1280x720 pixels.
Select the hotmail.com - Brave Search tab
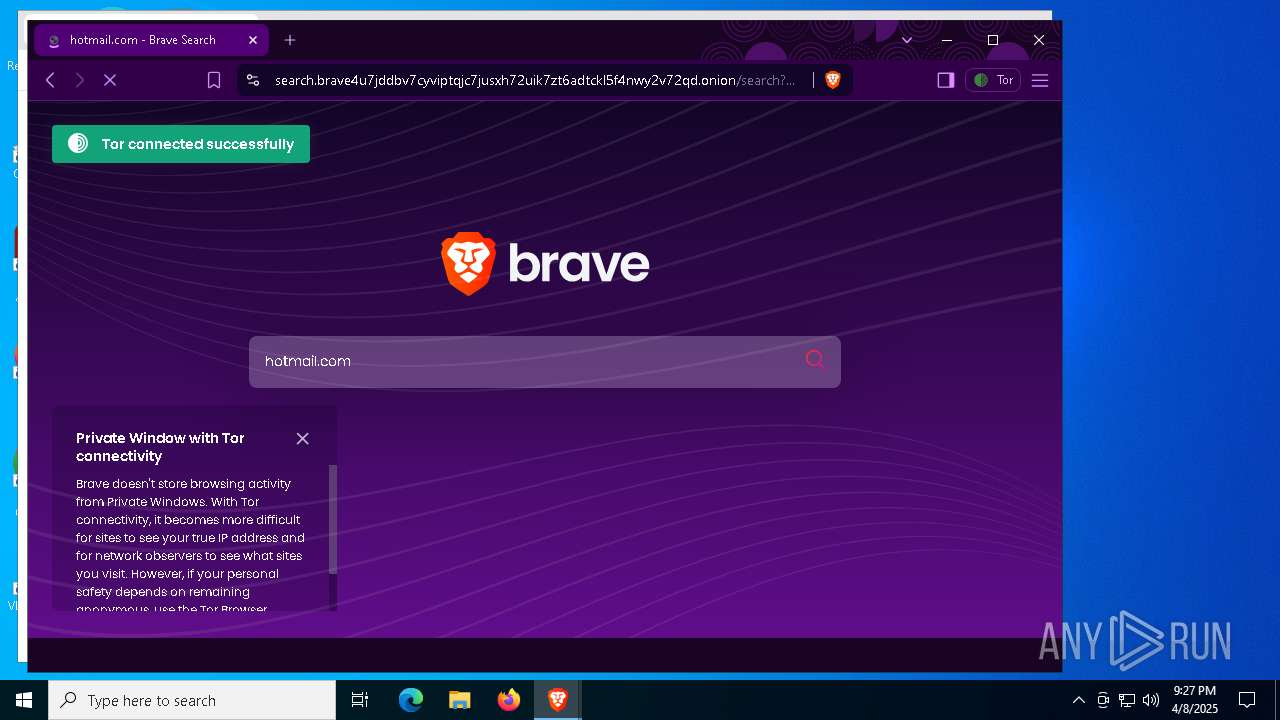tap(151, 40)
